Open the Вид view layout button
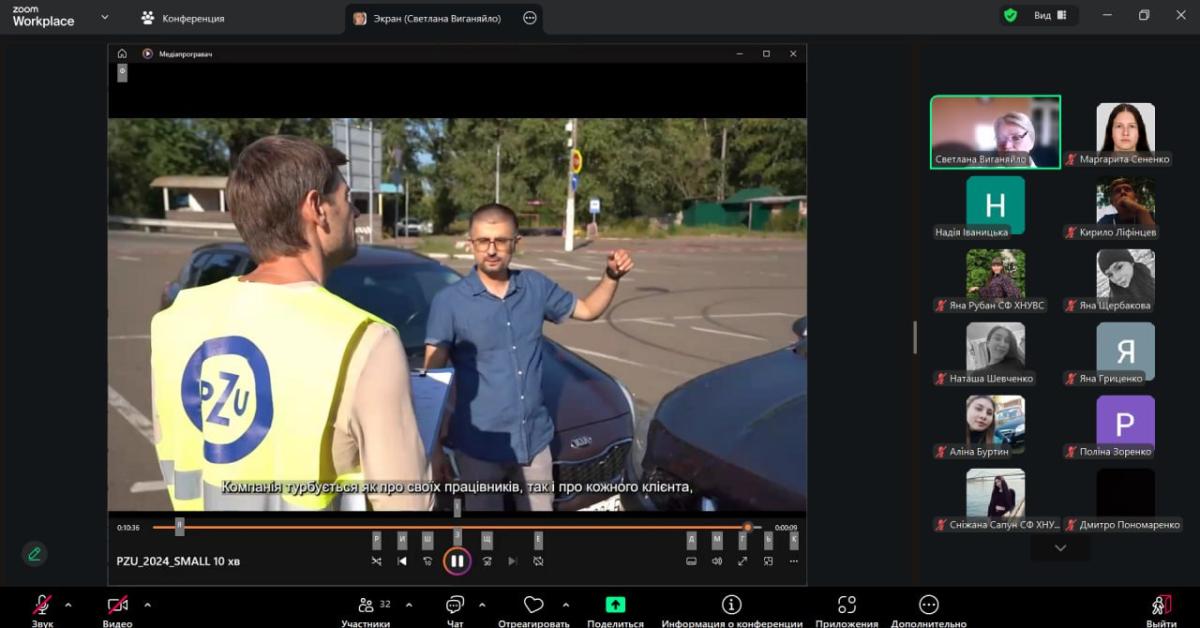Viewport: 1200px width, 628px height. click(1049, 16)
